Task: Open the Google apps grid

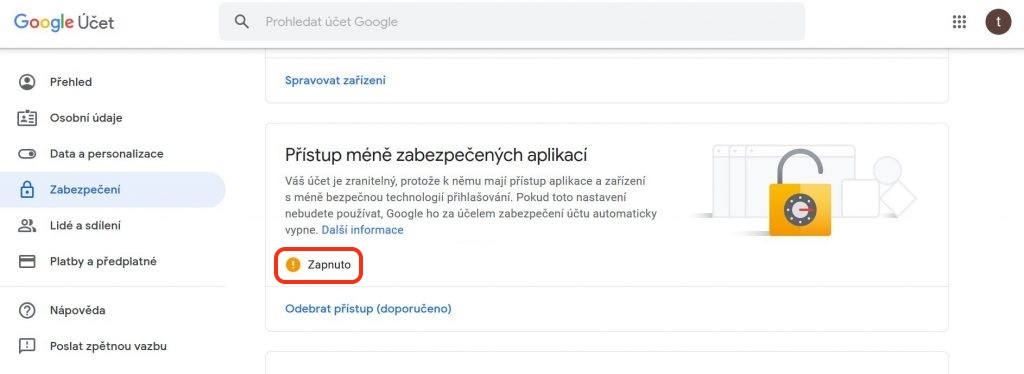Action: tap(959, 22)
